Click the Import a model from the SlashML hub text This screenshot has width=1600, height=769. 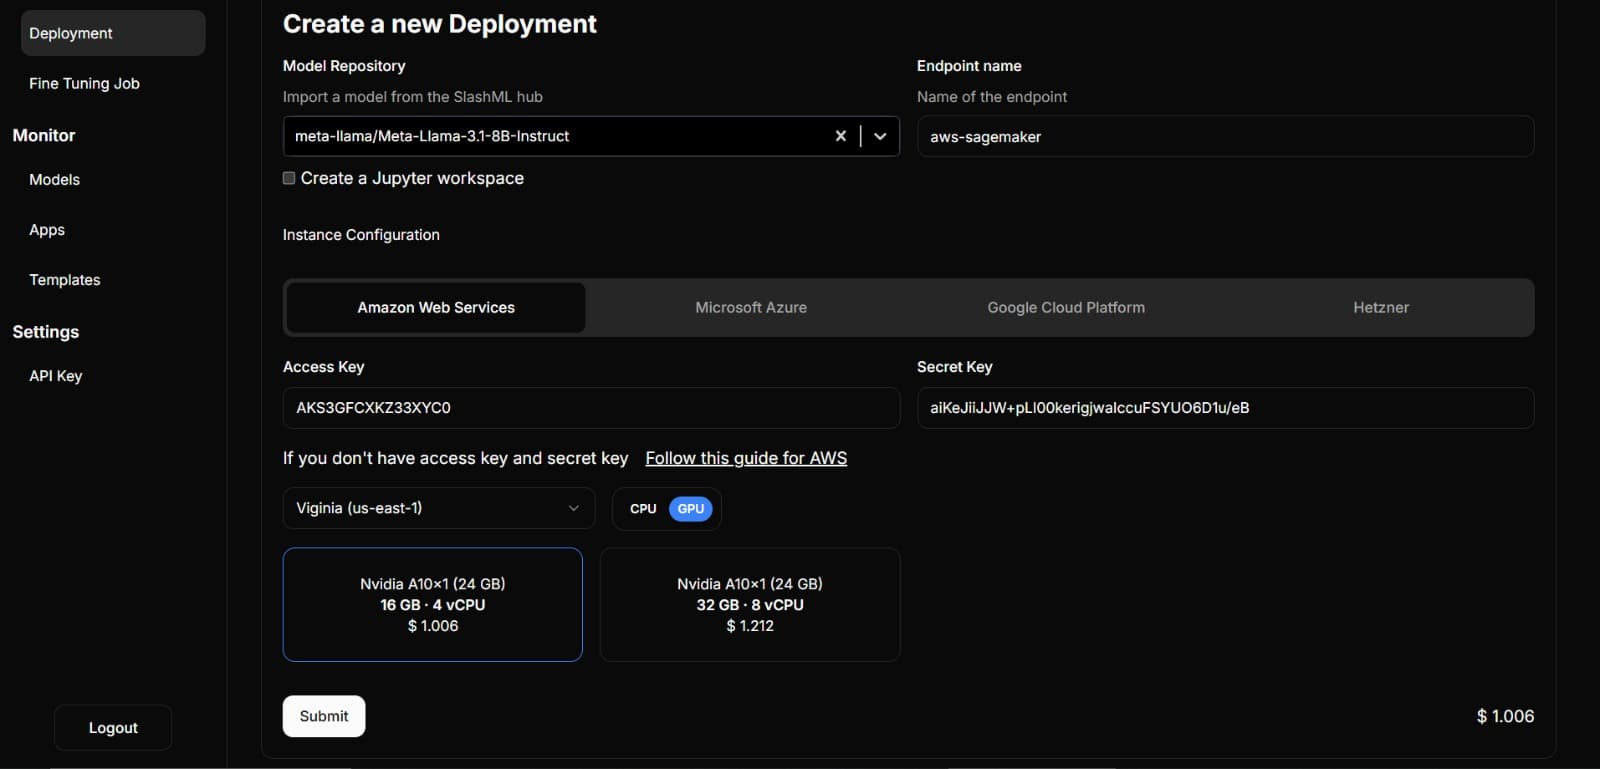pyautogui.click(x=413, y=97)
